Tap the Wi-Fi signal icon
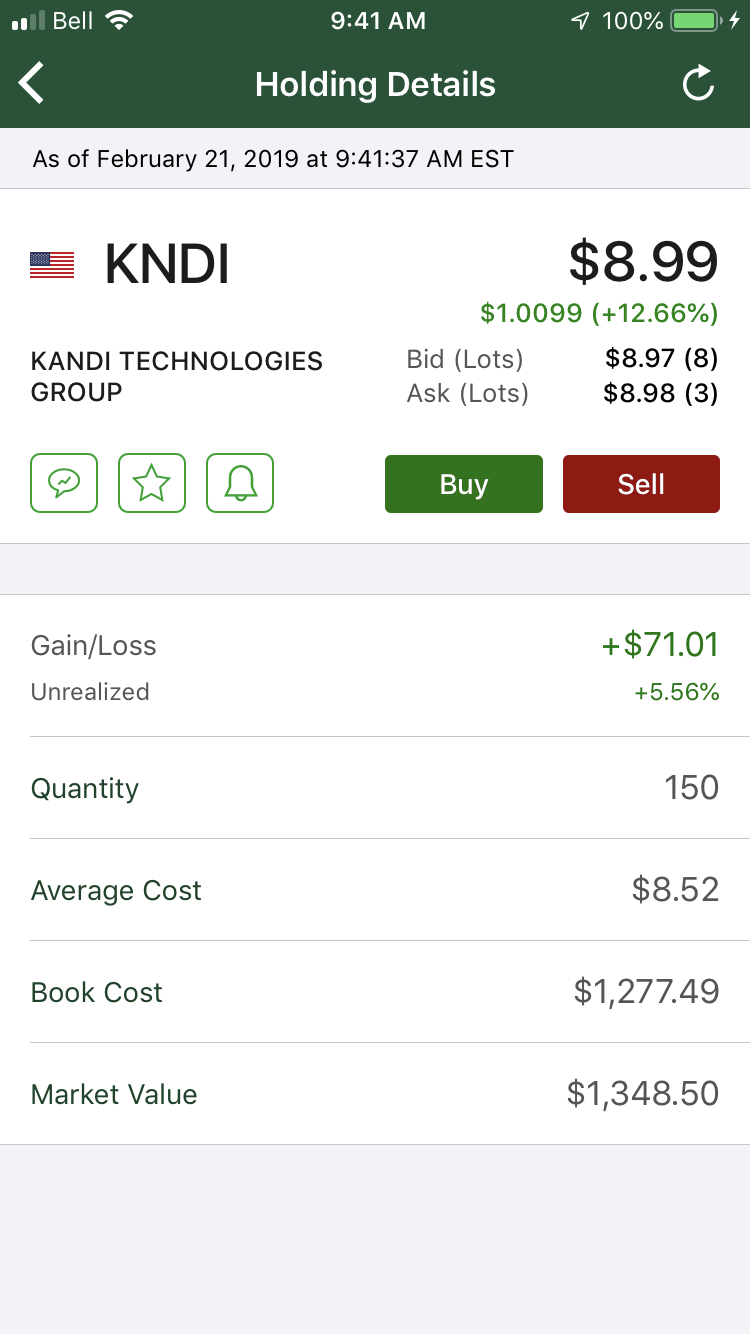Screen dimensions: 750x1334 point(119,21)
